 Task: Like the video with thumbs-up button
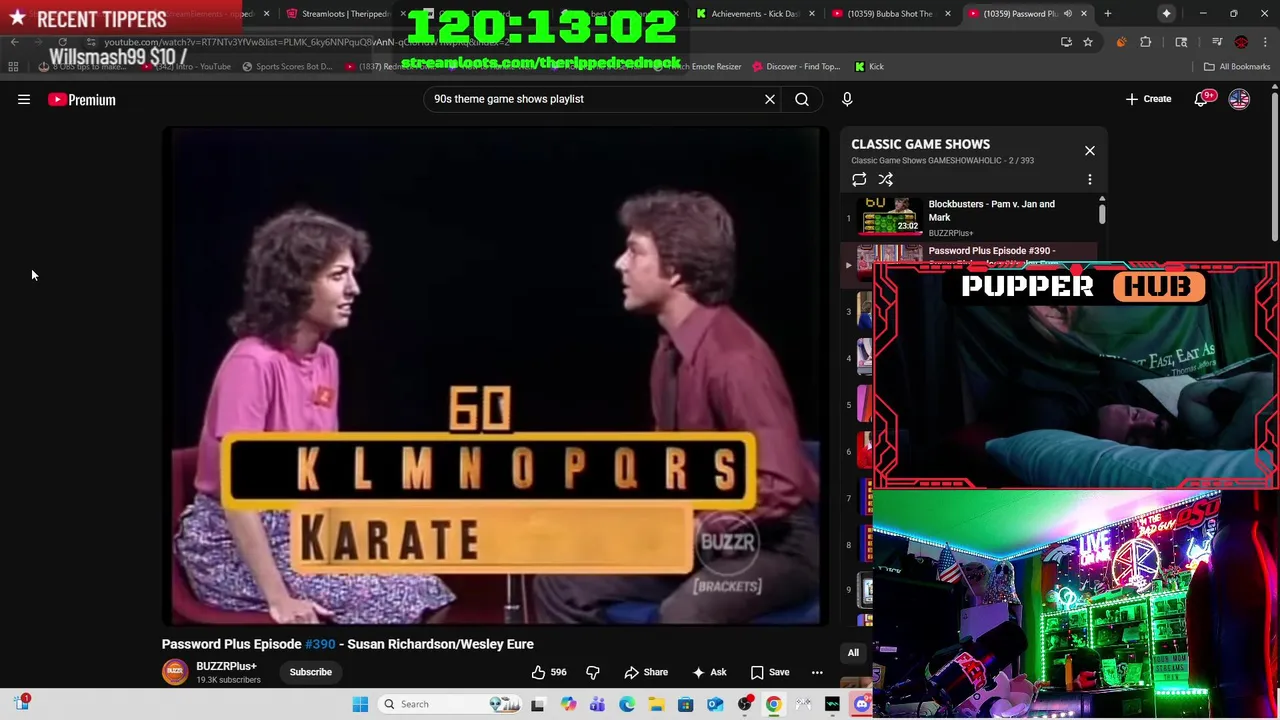tap(549, 672)
